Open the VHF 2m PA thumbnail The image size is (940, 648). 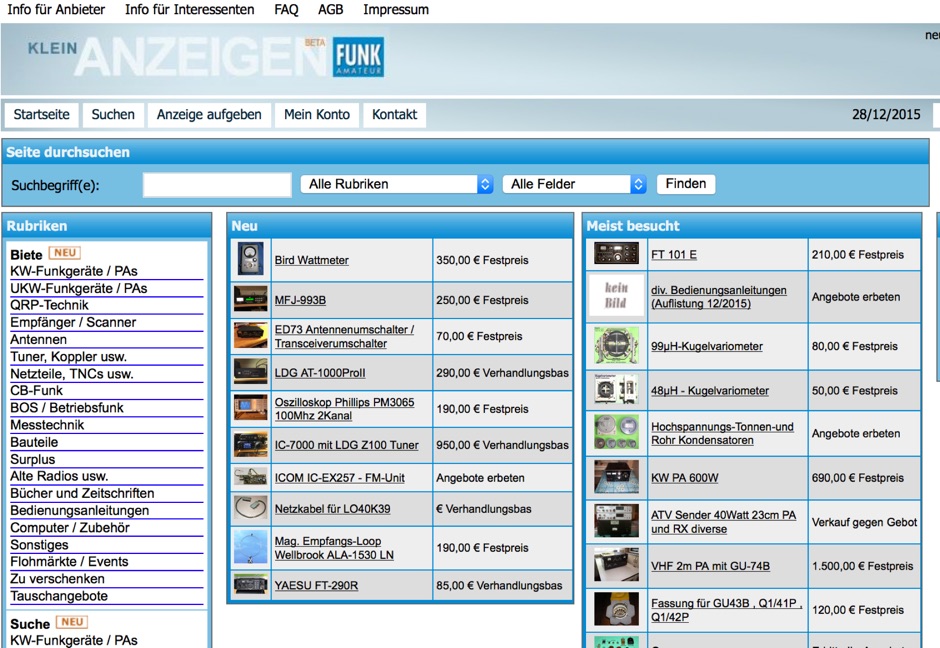(x=616, y=565)
